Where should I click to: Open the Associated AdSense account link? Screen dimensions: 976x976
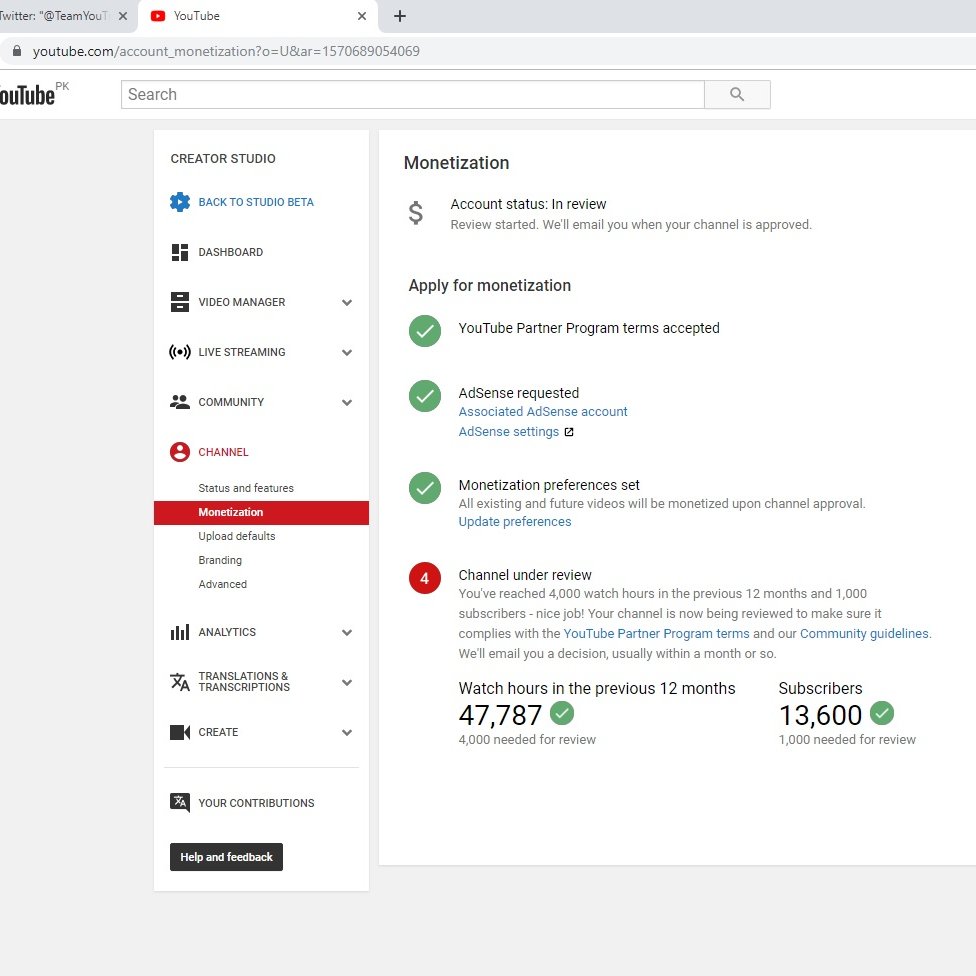pos(543,411)
